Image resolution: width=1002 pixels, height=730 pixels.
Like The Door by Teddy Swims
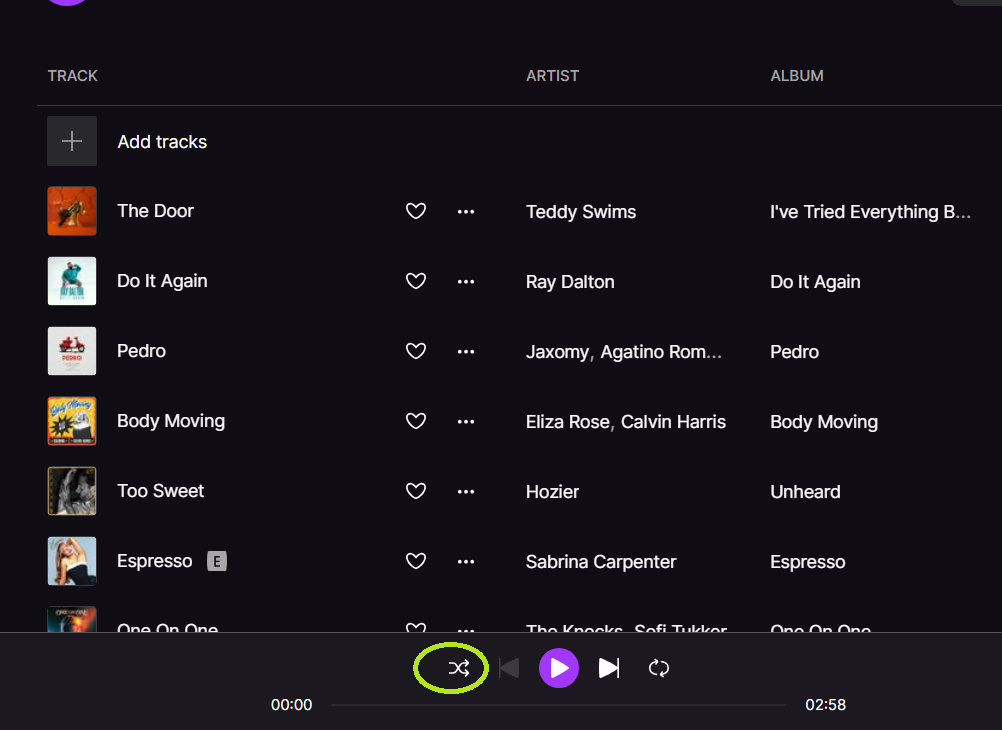[416, 211]
